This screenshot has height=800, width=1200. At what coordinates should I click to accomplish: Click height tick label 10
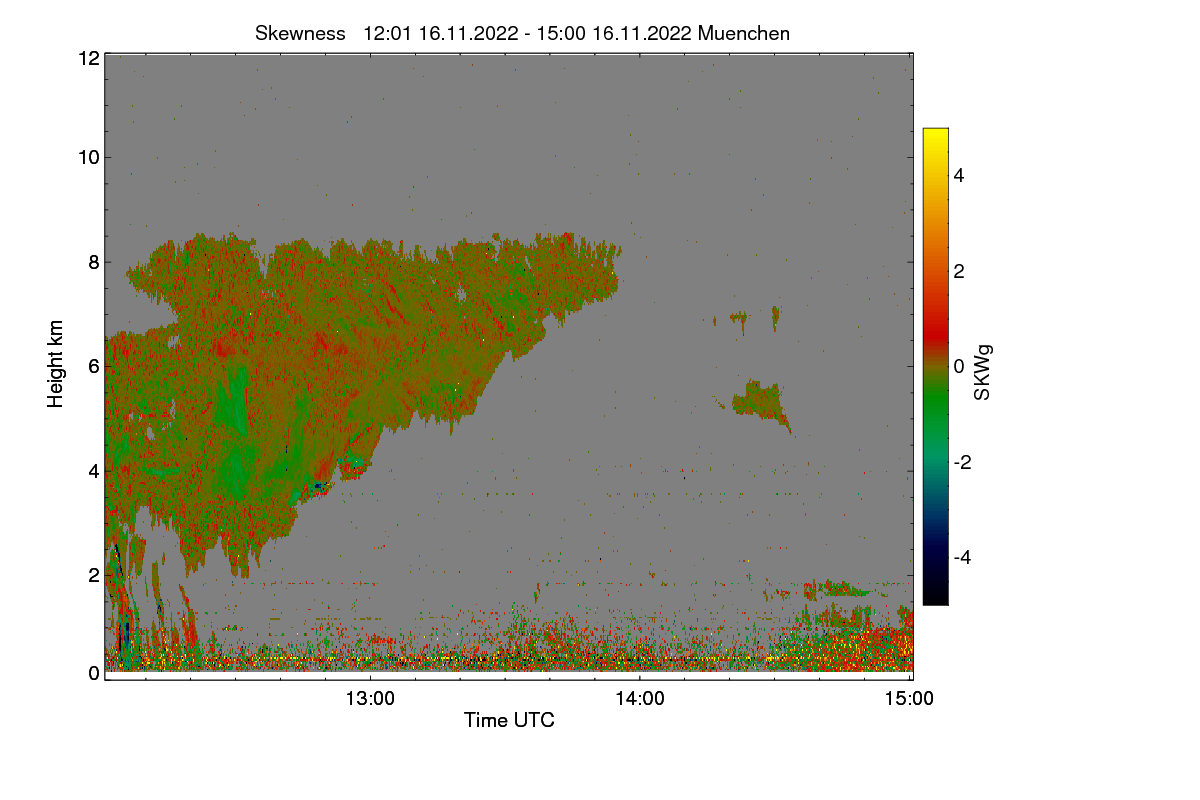pyautogui.click(x=88, y=157)
